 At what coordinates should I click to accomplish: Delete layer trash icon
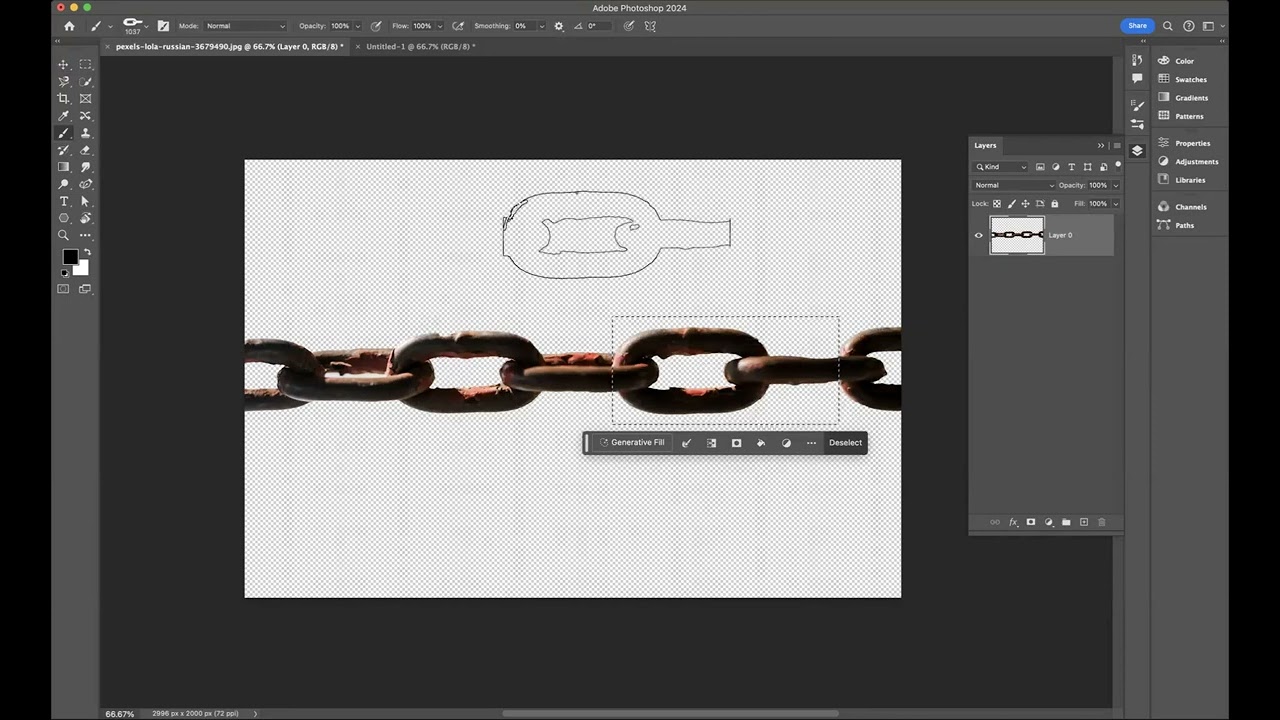1102,522
